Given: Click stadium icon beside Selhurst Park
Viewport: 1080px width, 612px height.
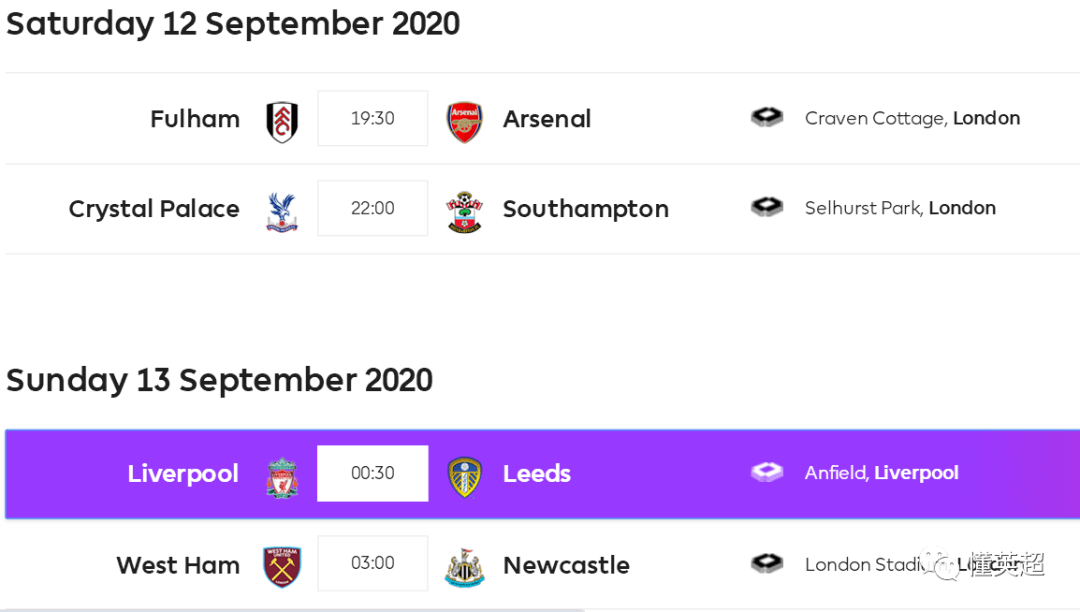Looking at the screenshot, I should (767, 207).
